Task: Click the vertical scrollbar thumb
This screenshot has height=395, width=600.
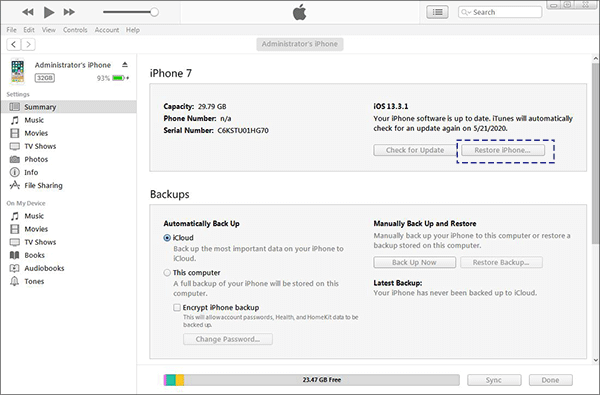Action: click(x=595, y=153)
